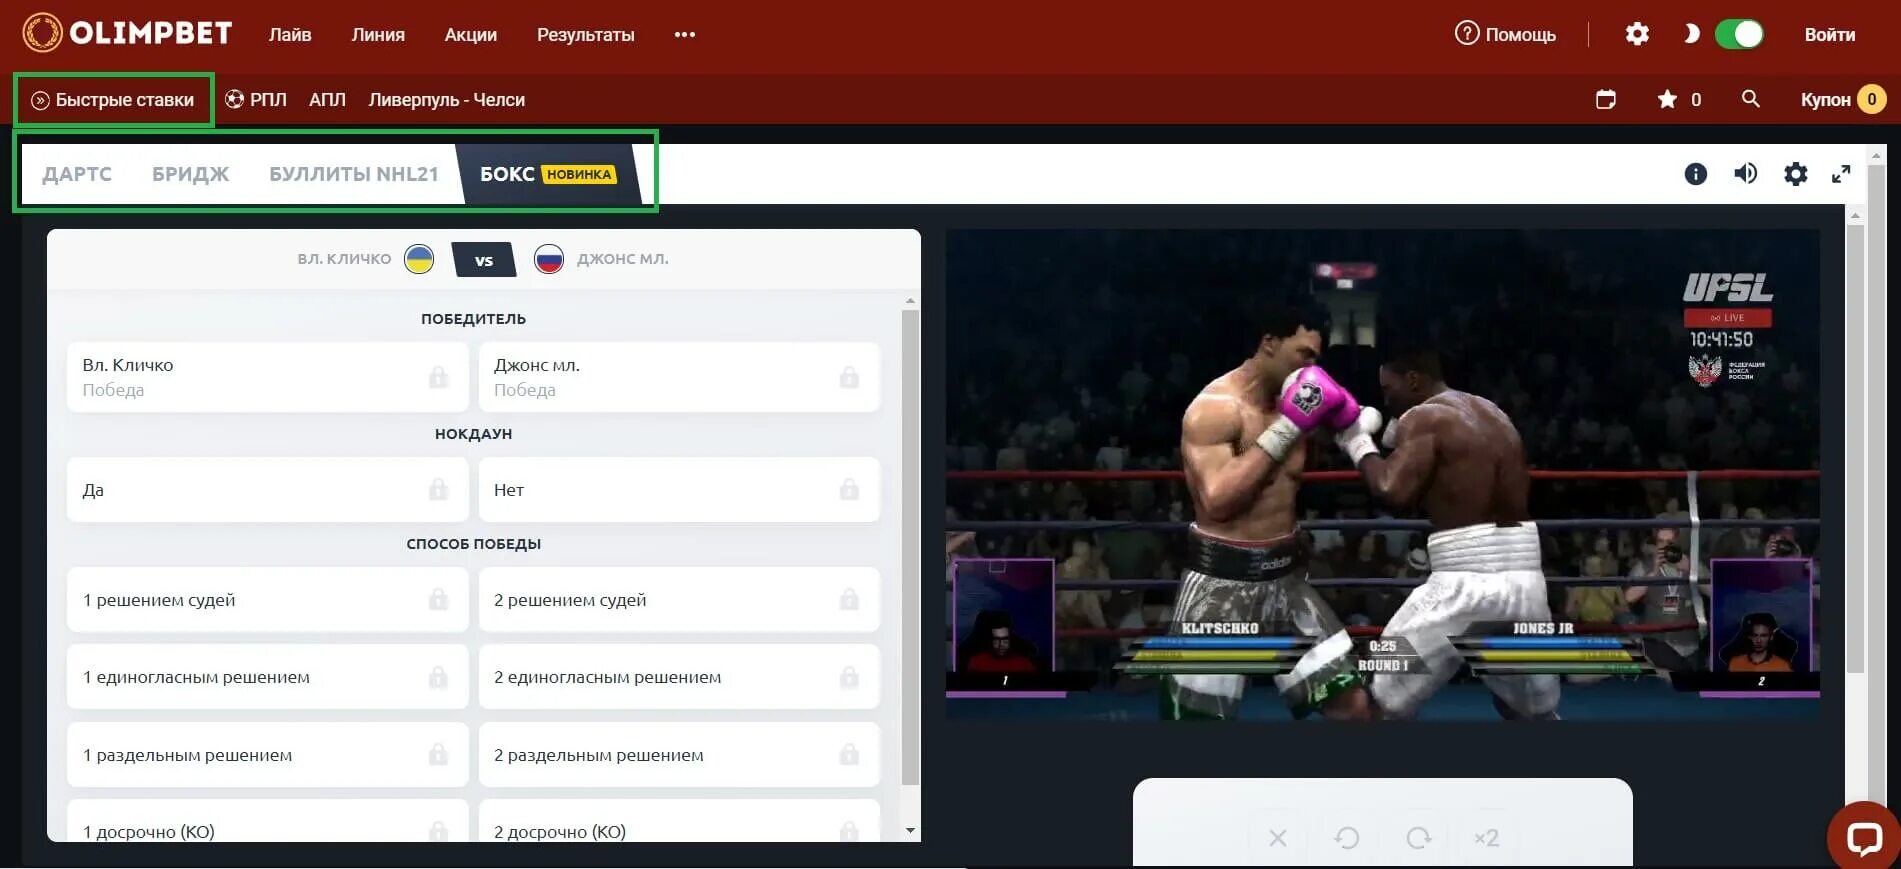Screen dimensions: 1901x869
Task: Expand the three-dots more menu
Action: coord(685,34)
